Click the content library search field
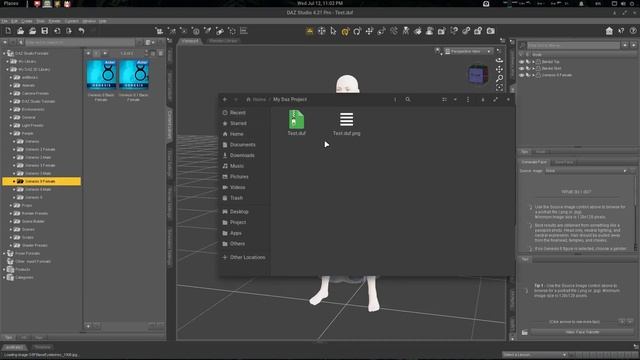 pyautogui.click(x=80, y=42)
